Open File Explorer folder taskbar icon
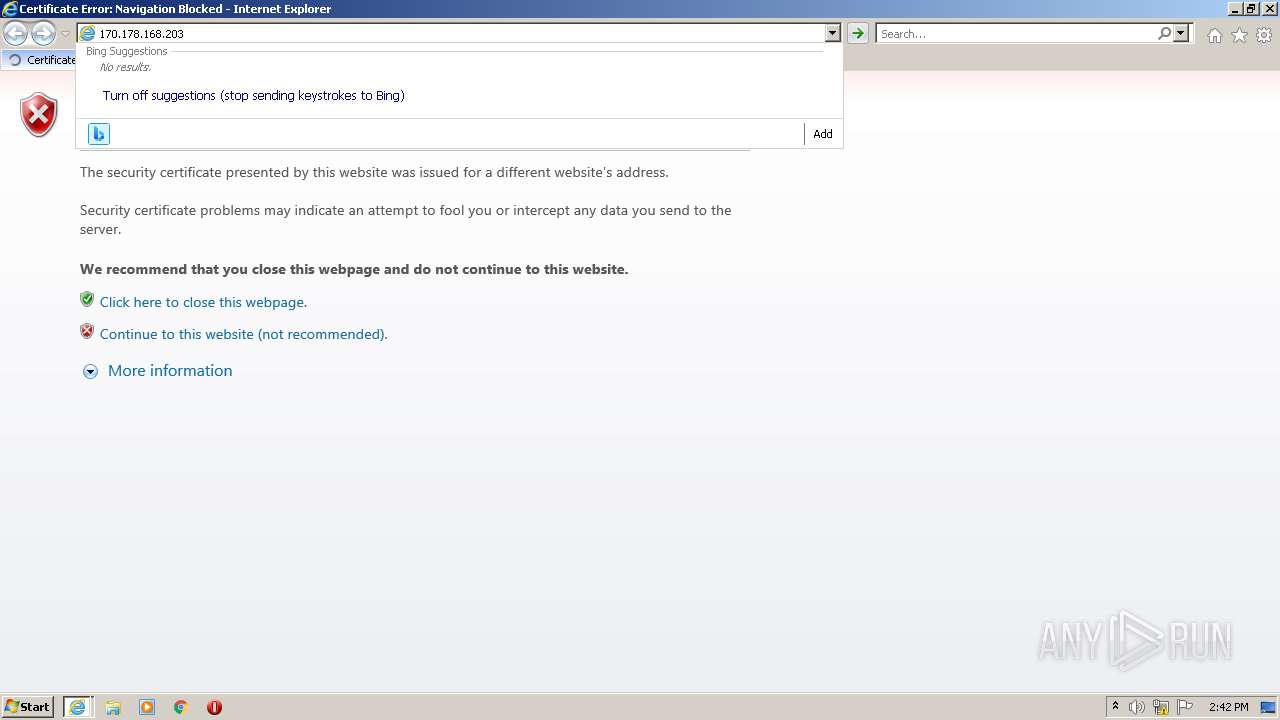 [113, 707]
